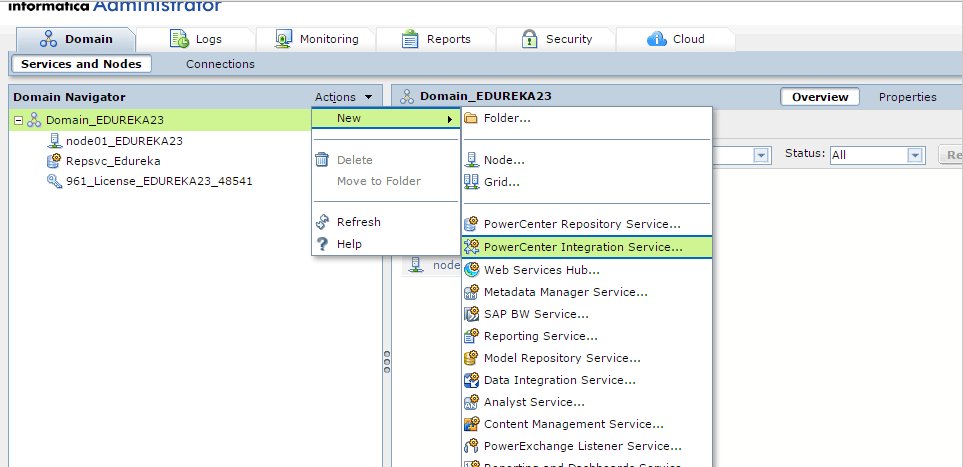Click the PowerCenter Repository Service icon
This screenshot has height=467, width=963.
point(471,224)
